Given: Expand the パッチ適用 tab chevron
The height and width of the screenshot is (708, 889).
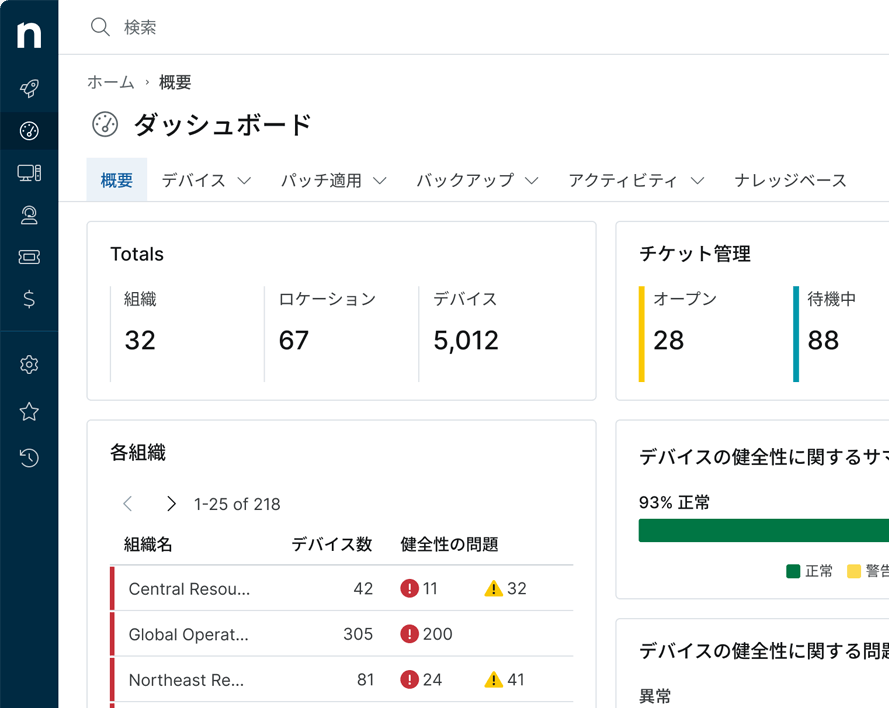Looking at the screenshot, I should (380, 181).
